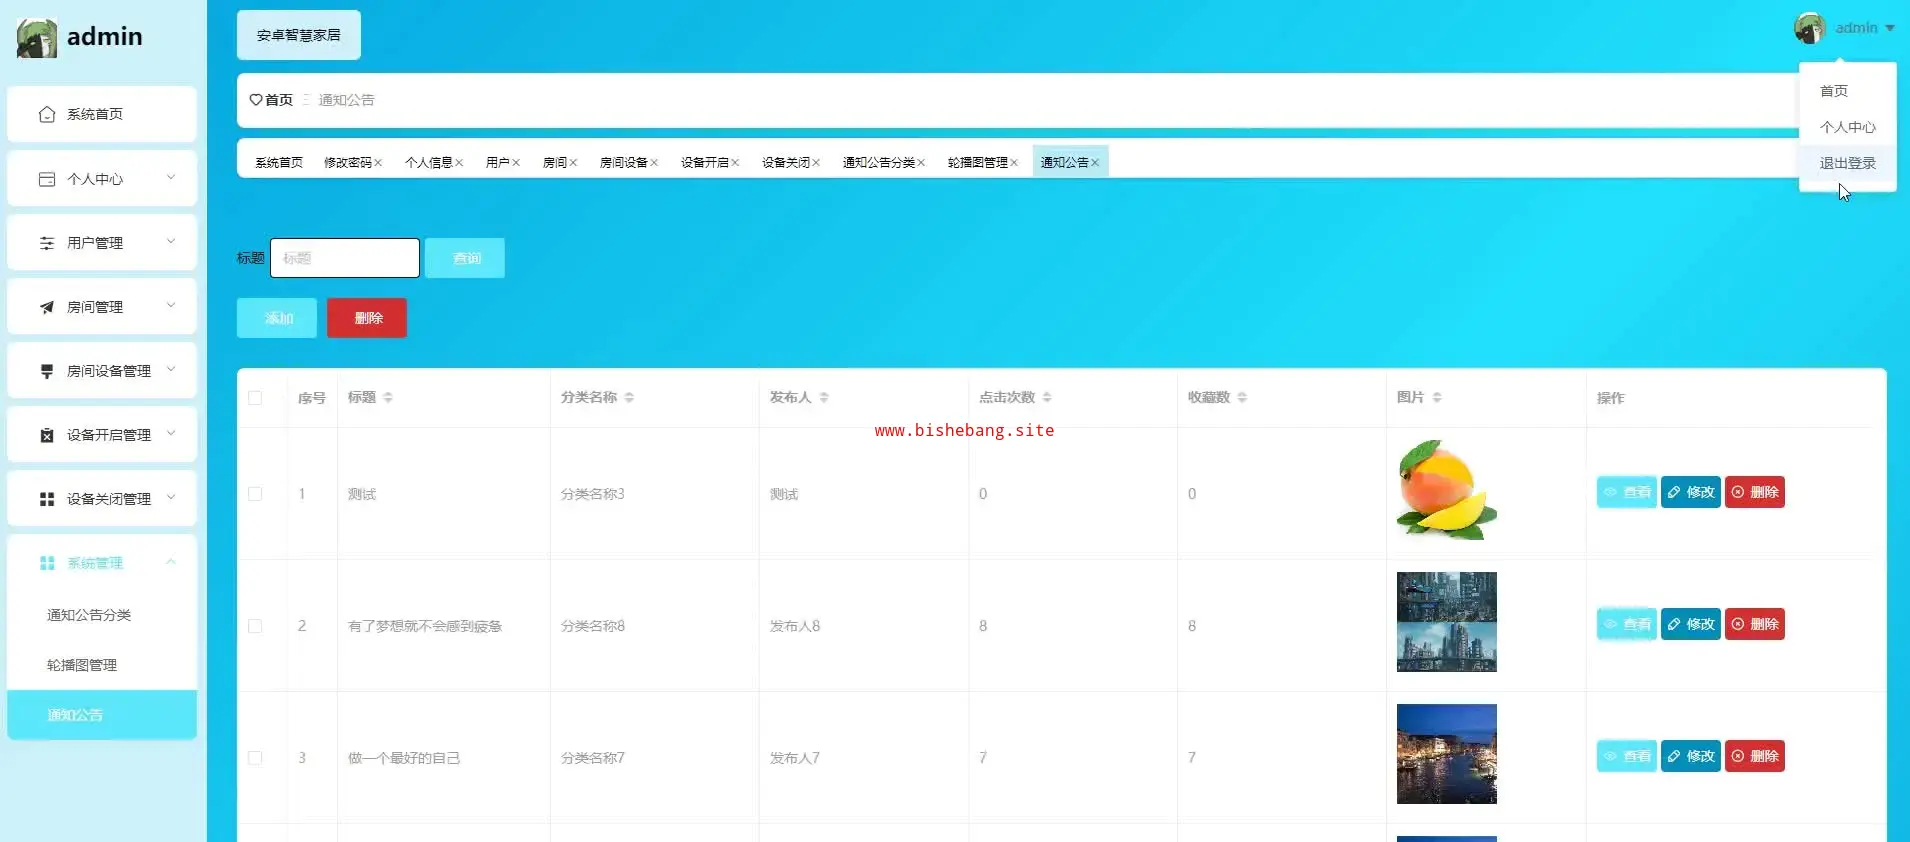
Task: Close the 设备开启 tab
Action: pos(735,163)
